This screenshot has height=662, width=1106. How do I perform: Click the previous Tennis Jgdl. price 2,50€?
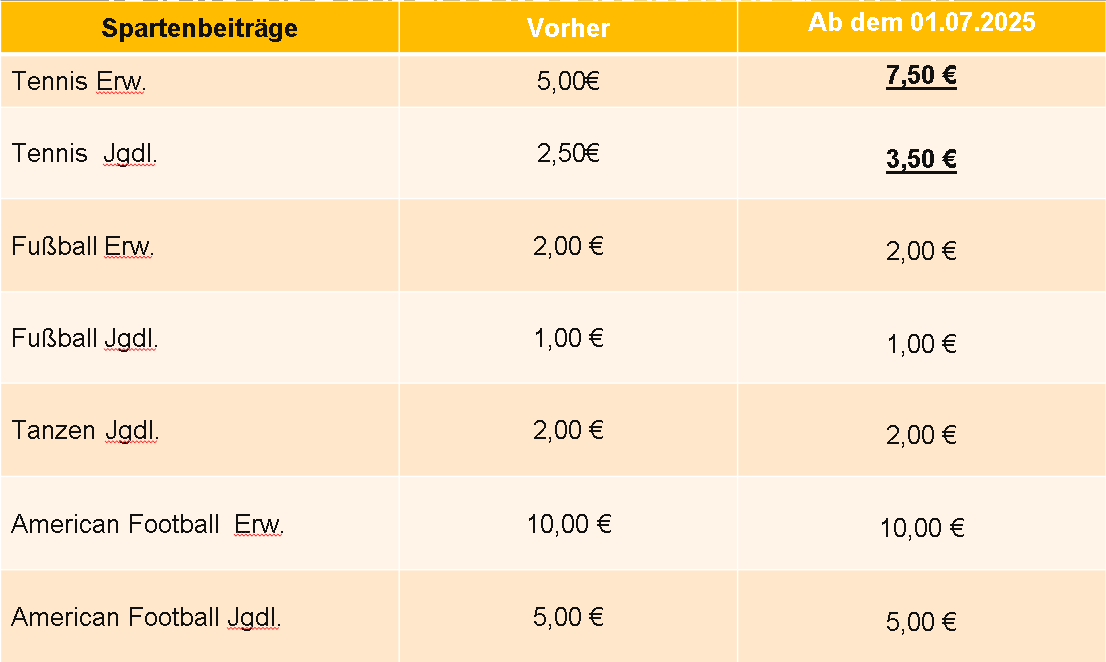pos(568,154)
